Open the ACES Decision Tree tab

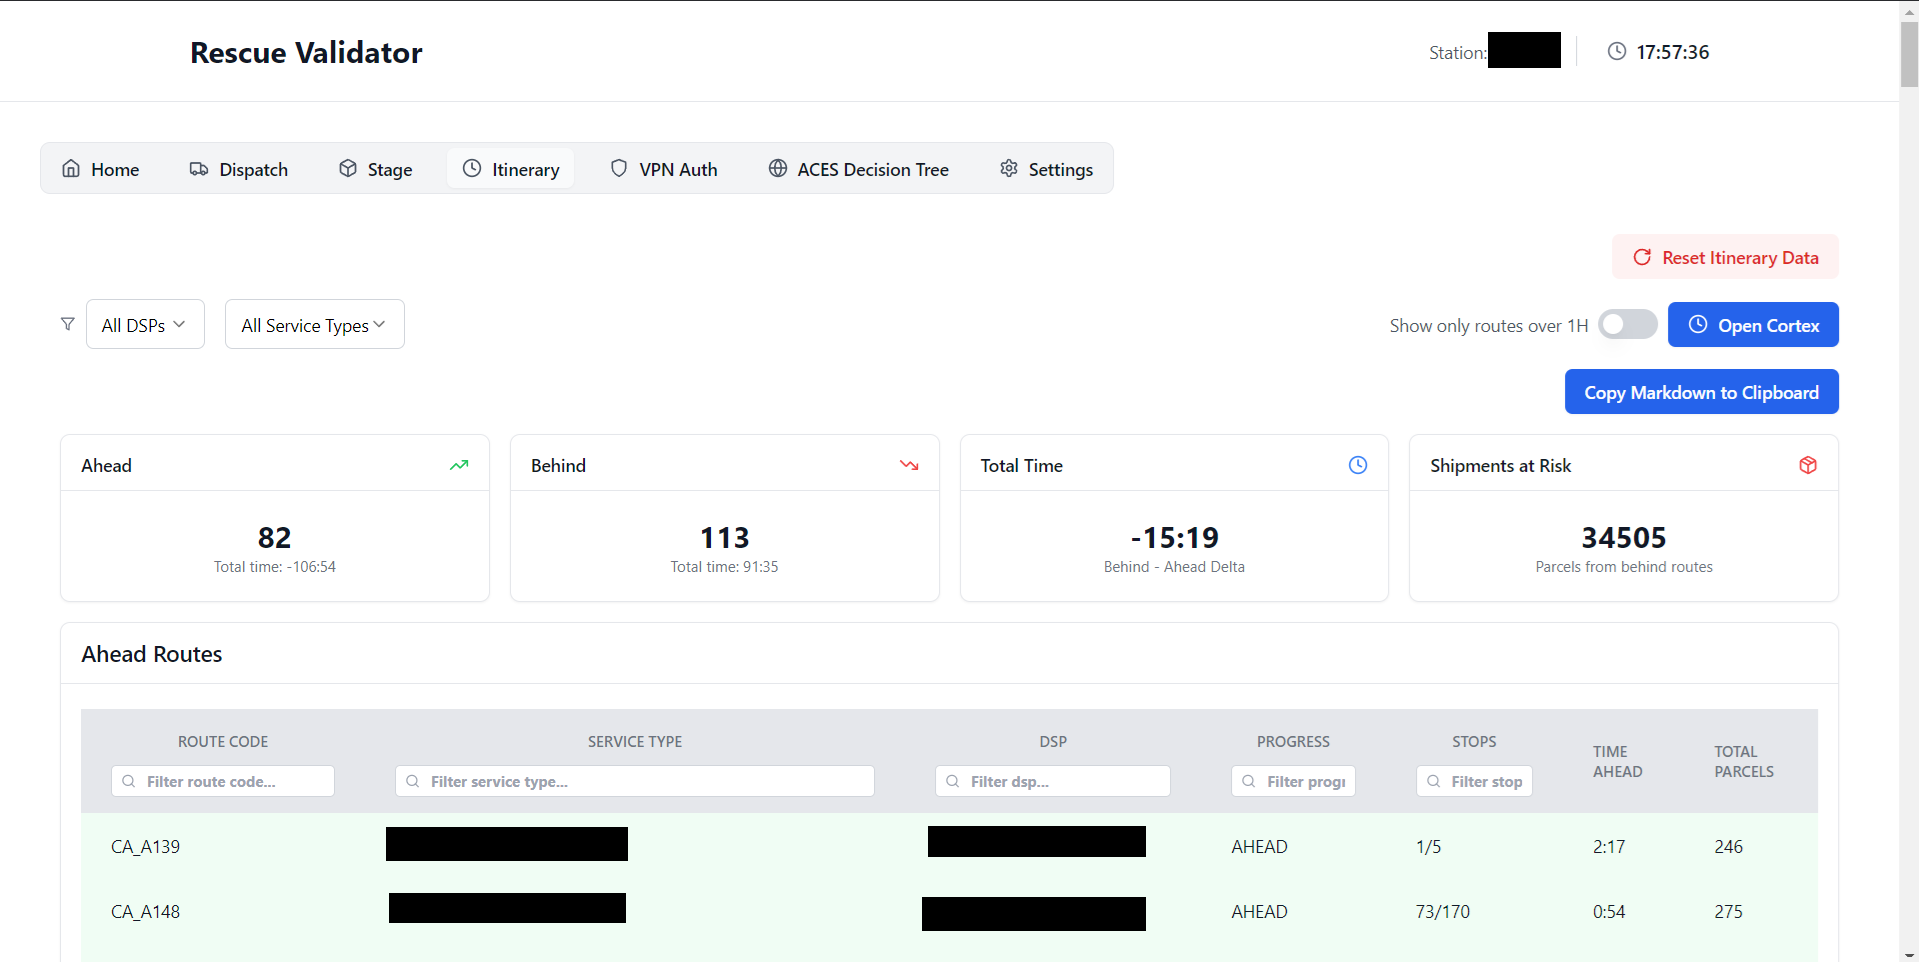coord(858,169)
